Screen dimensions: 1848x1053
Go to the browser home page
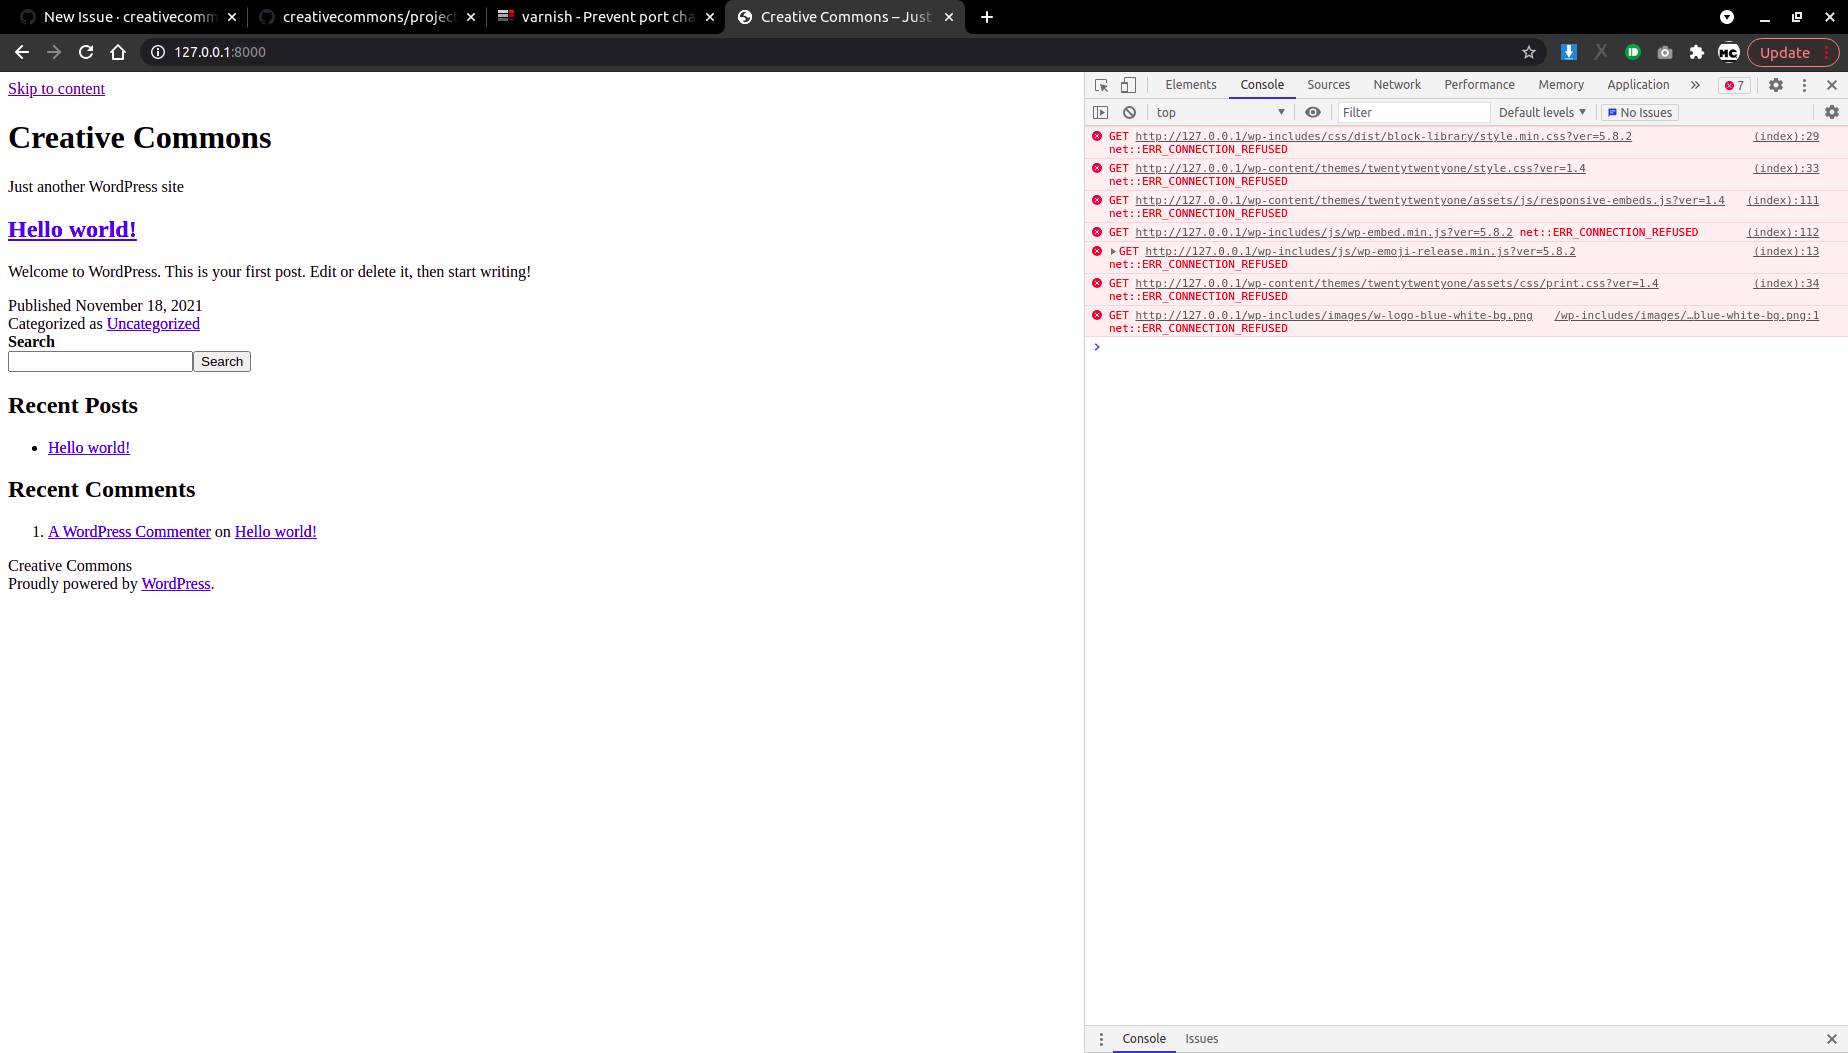(118, 52)
